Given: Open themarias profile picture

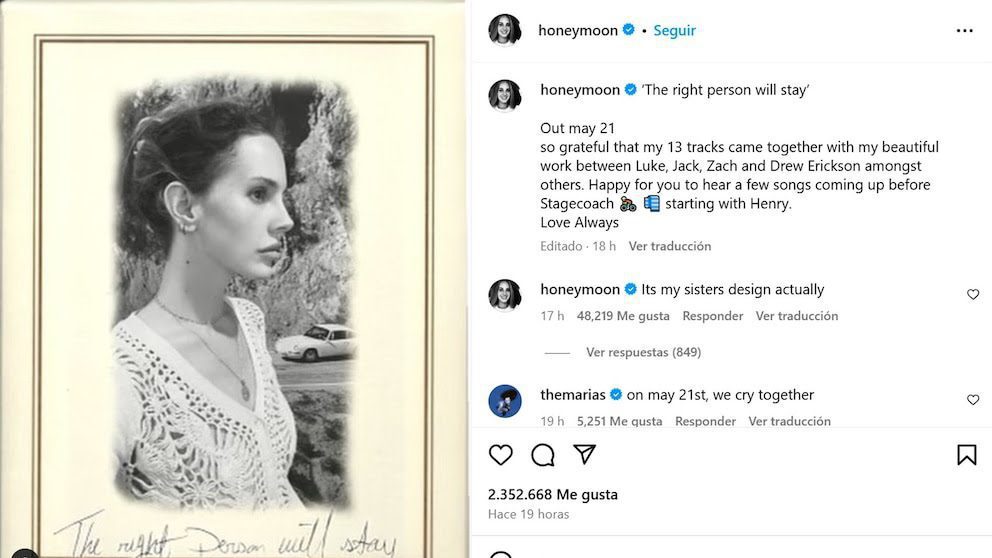Looking at the screenshot, I should (x=505, y=401).
